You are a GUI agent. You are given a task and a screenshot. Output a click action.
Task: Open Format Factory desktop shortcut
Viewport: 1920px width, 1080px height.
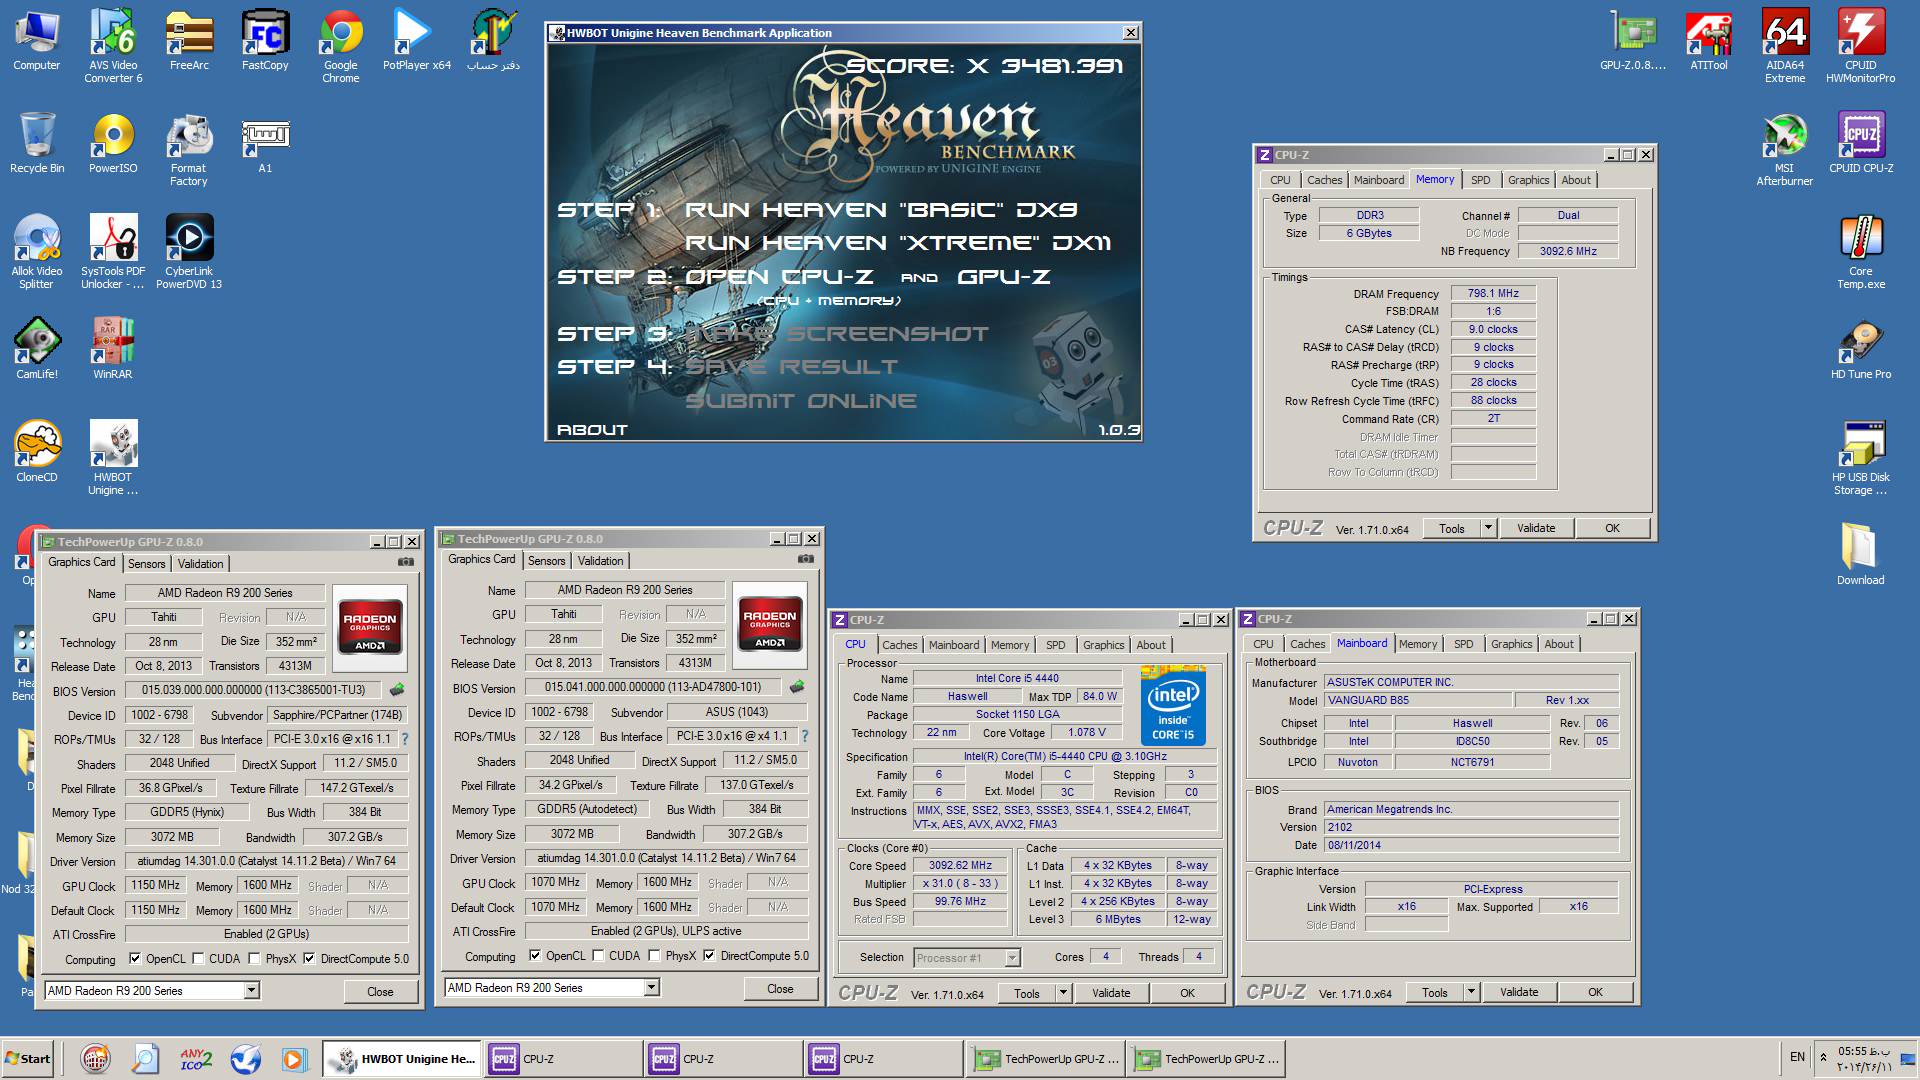coord(189,149)
